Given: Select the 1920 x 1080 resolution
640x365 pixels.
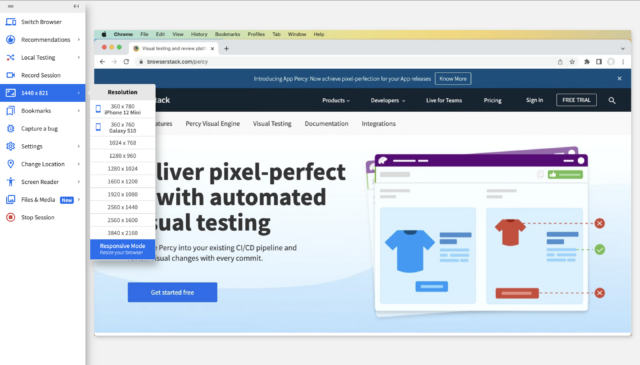Looking at the screenshot, I should click(x=122, y=194).
